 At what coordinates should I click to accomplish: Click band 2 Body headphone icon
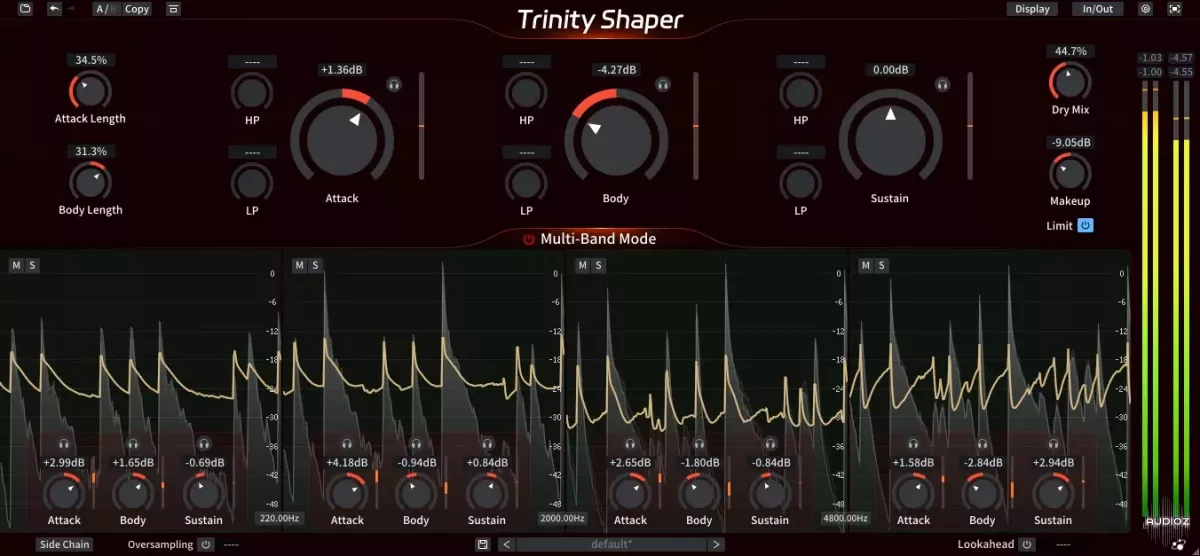(417, 443)
